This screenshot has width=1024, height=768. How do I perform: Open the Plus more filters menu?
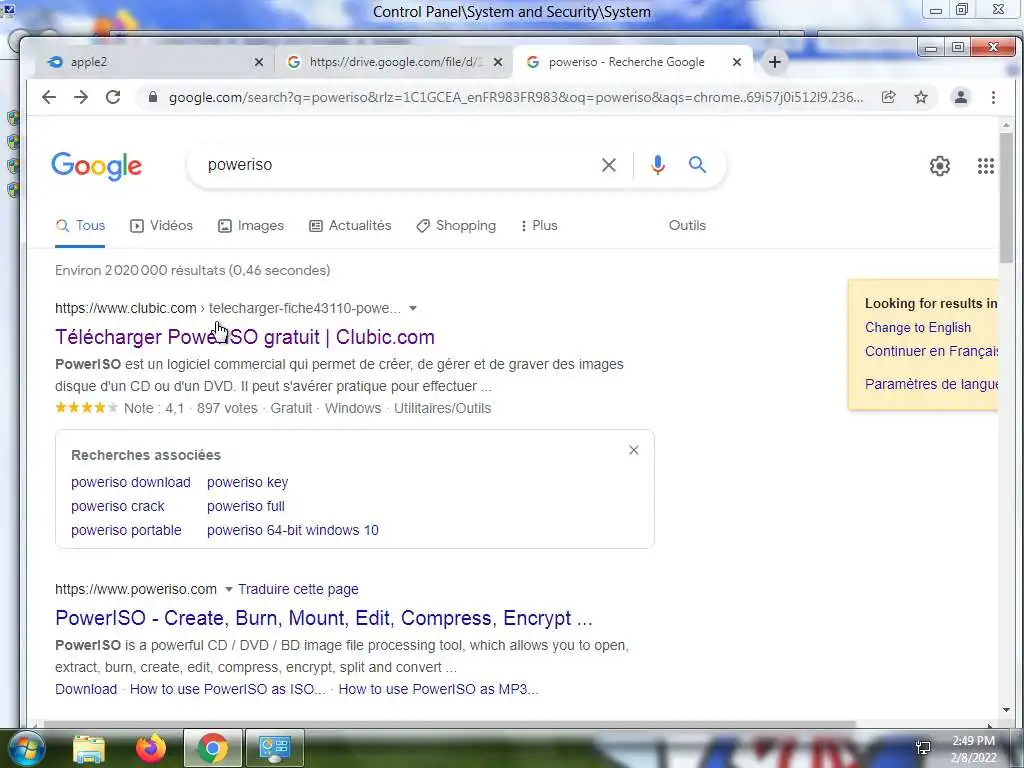[539, 225]
